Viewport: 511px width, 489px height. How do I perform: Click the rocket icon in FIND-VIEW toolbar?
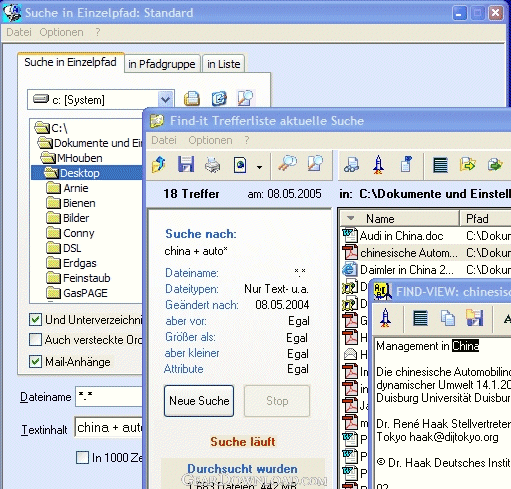385,317
